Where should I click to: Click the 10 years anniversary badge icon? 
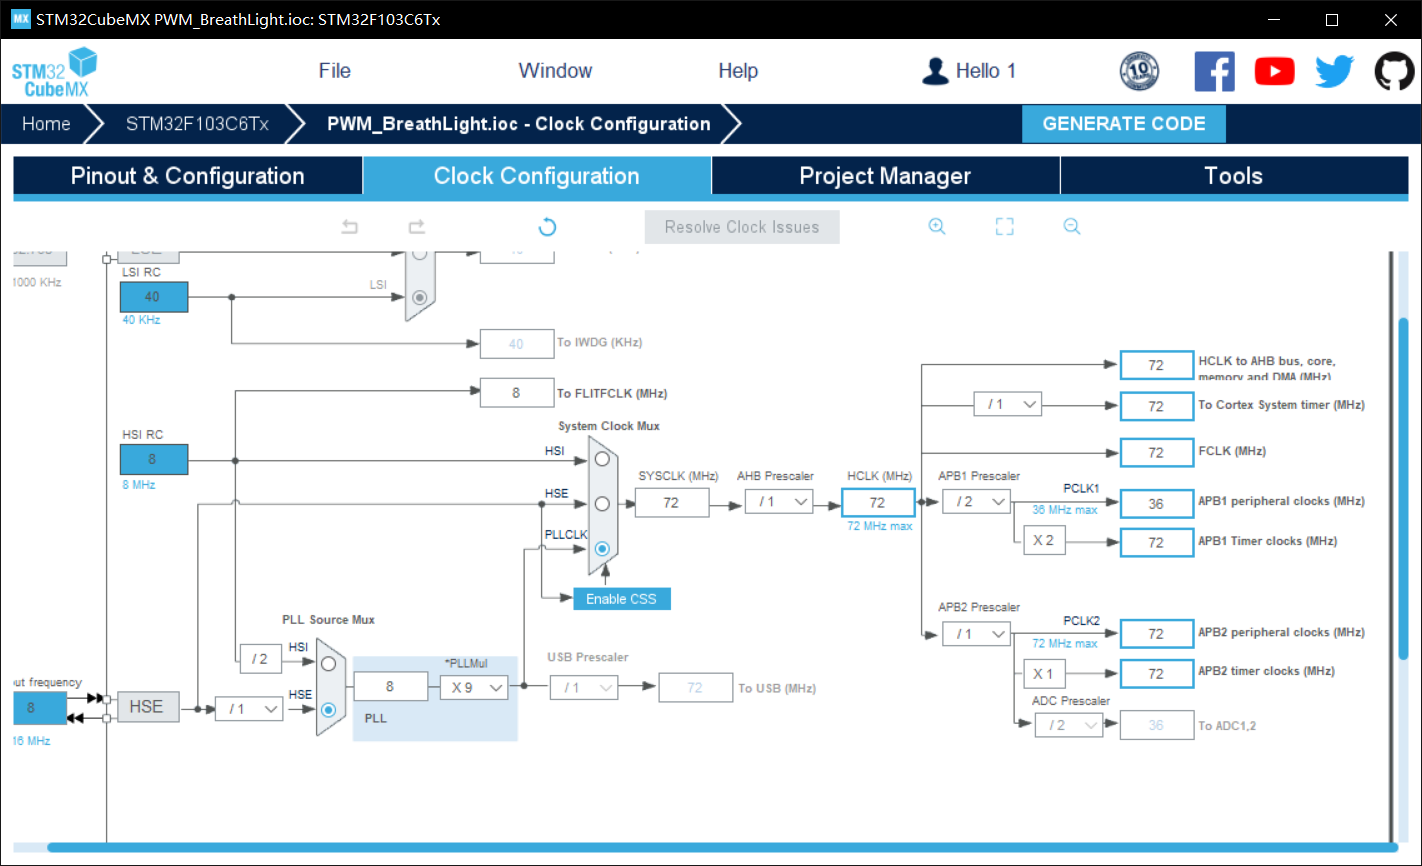(1139, 71)
